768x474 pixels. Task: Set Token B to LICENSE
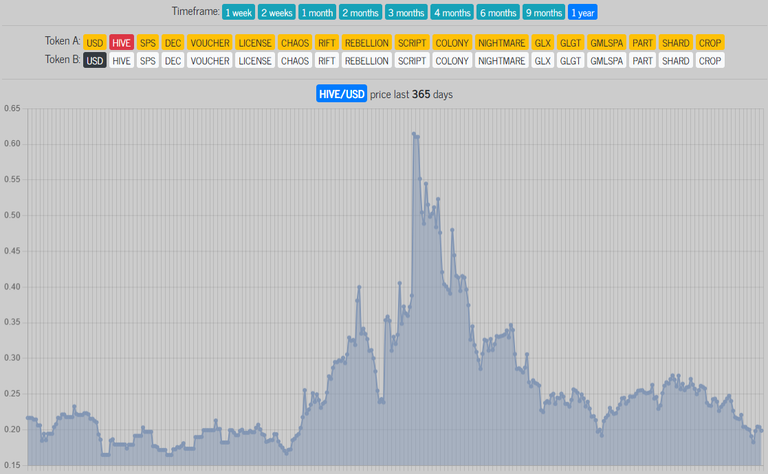click(x=255, y=61)
